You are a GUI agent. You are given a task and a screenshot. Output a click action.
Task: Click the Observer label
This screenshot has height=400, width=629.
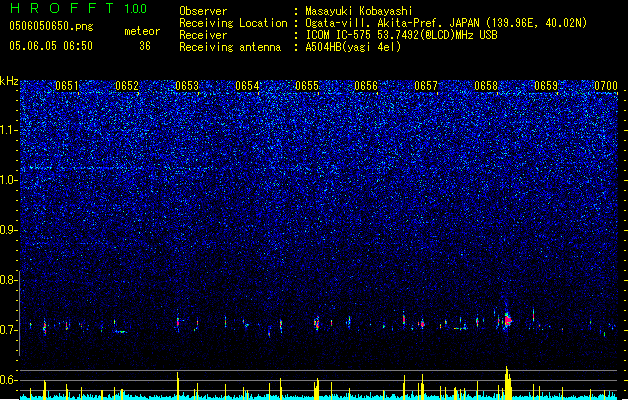pyautogui.click(x=203, y=11)
